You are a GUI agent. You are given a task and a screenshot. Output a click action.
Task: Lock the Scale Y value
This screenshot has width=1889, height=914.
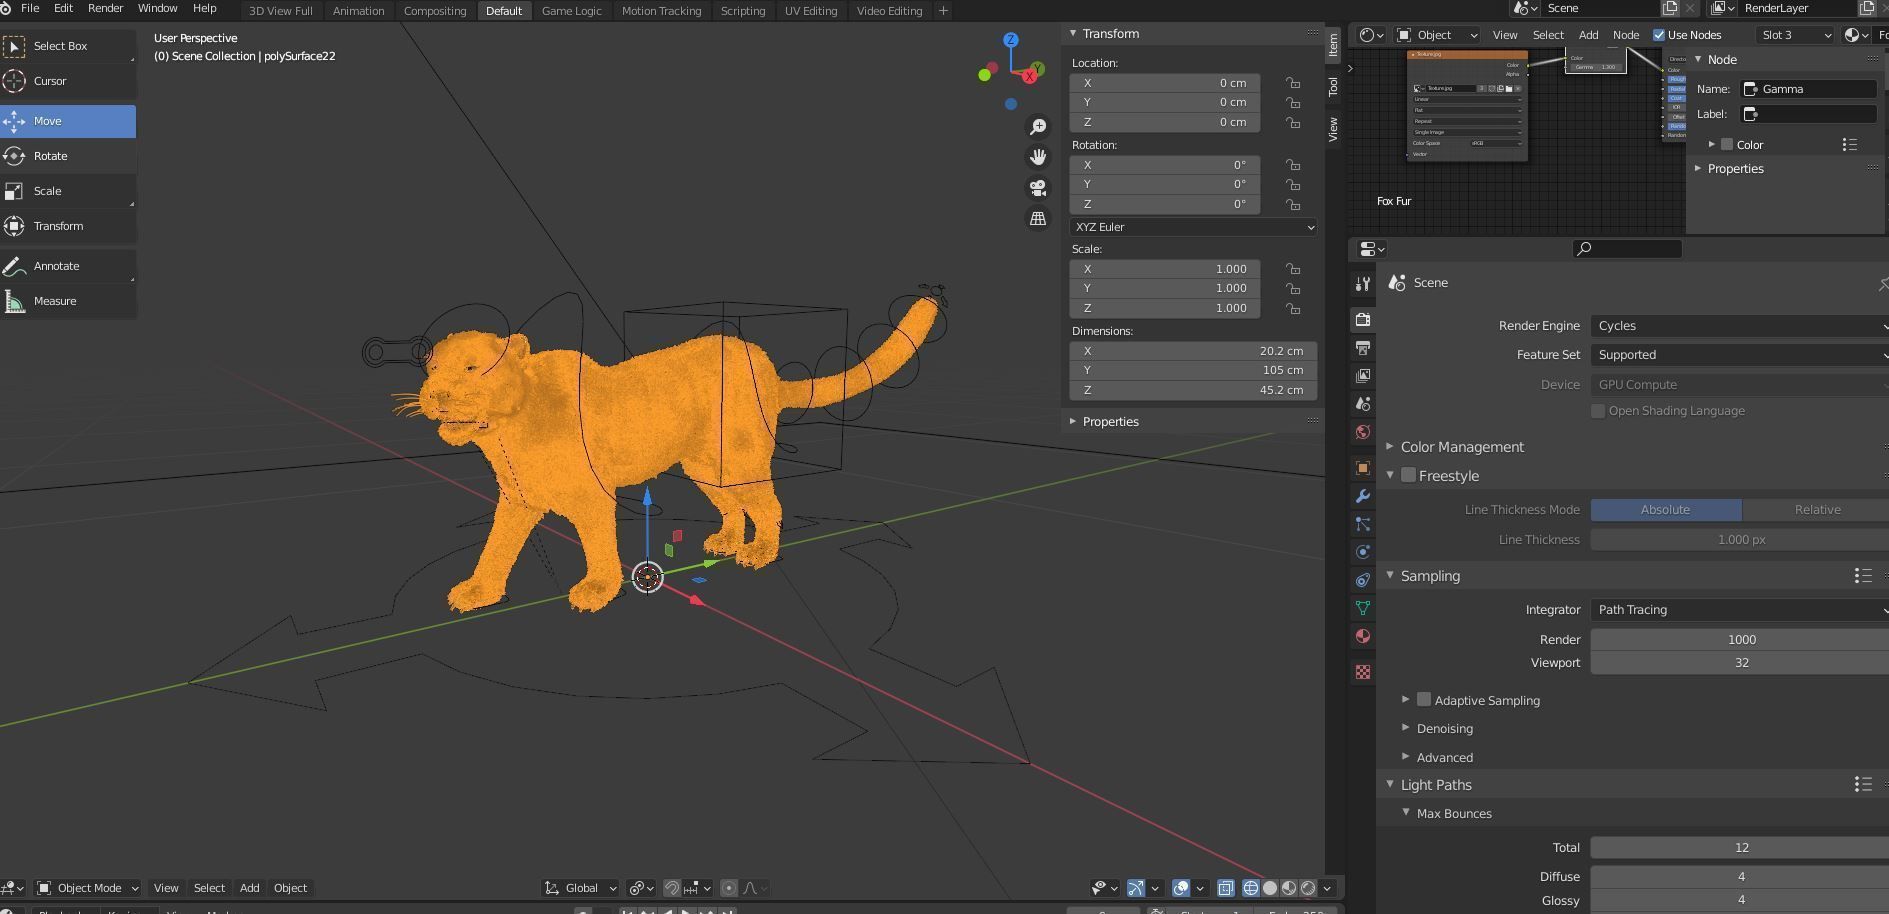tap(1293, 289)
